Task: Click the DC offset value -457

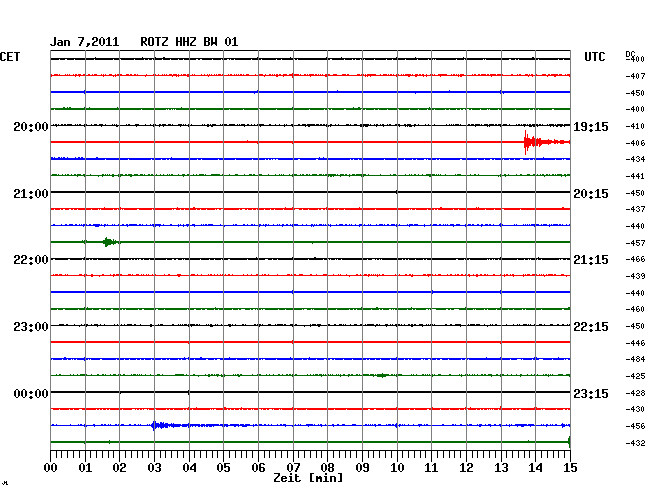Action: point(635,243)
